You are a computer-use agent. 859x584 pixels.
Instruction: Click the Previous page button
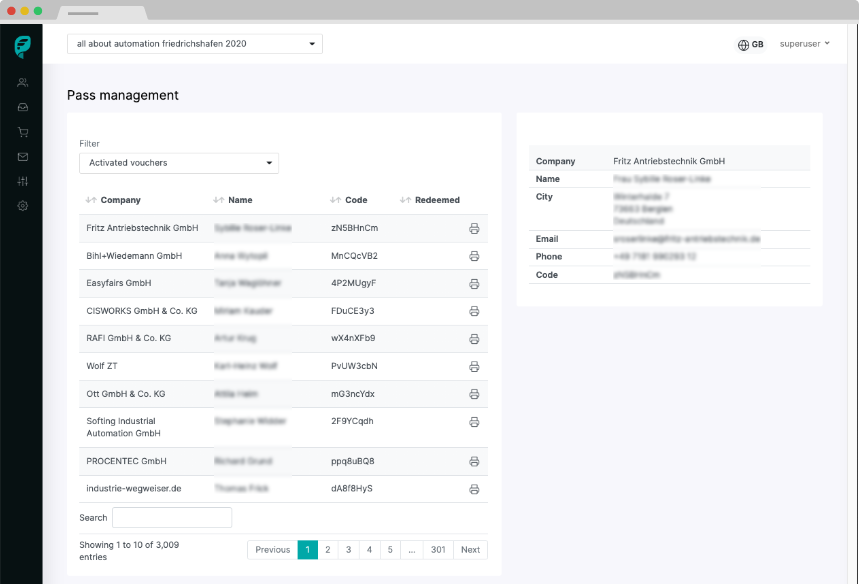click(273, 550)
